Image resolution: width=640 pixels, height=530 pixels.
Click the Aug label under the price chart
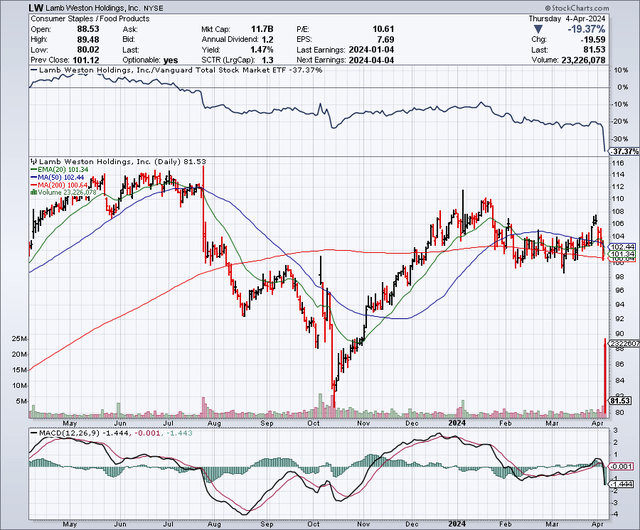click(214, 423)
